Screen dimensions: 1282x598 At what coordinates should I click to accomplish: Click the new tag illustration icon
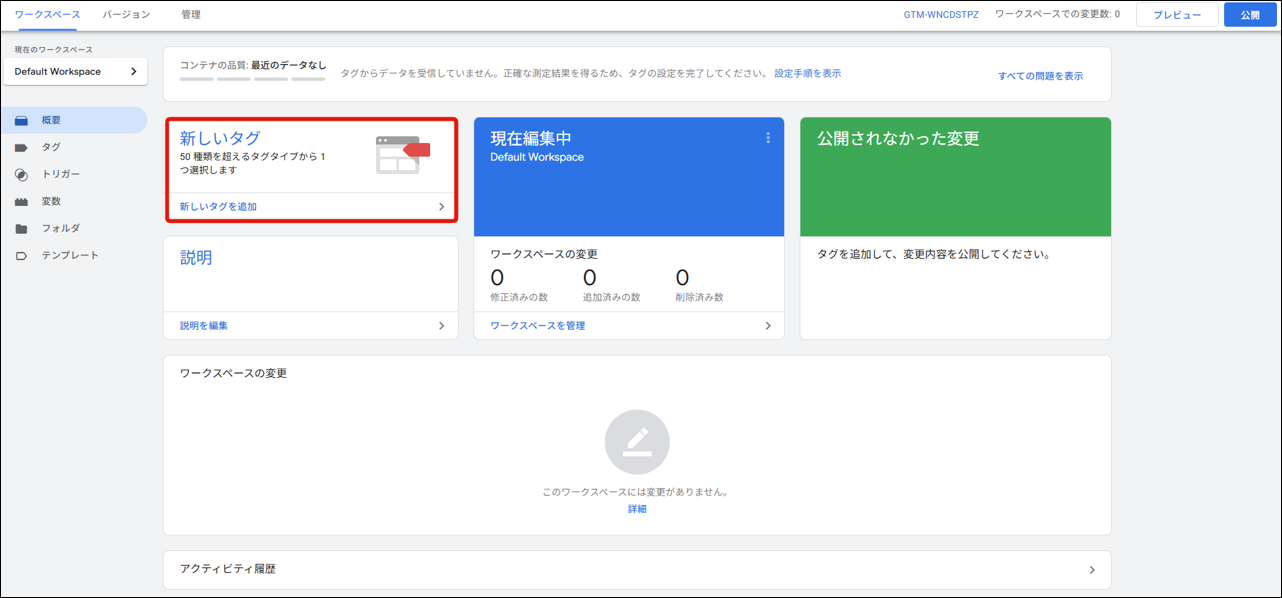tap(402, 155)
